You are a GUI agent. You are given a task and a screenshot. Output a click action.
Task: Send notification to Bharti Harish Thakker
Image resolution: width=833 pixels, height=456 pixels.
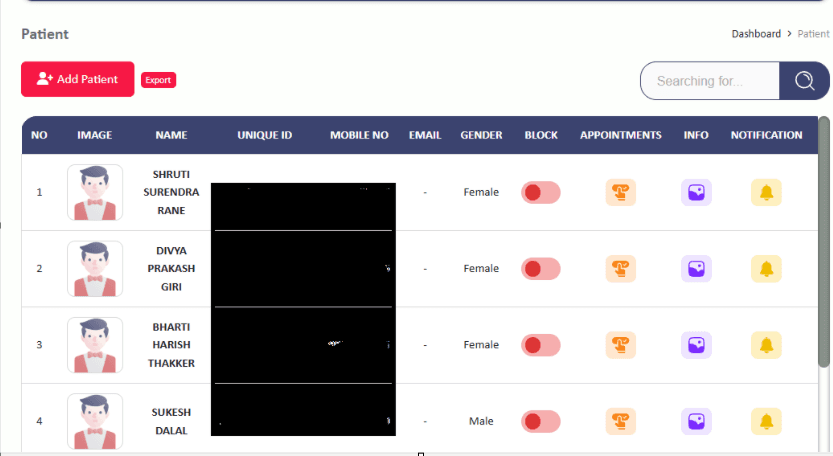click(766, 345)
